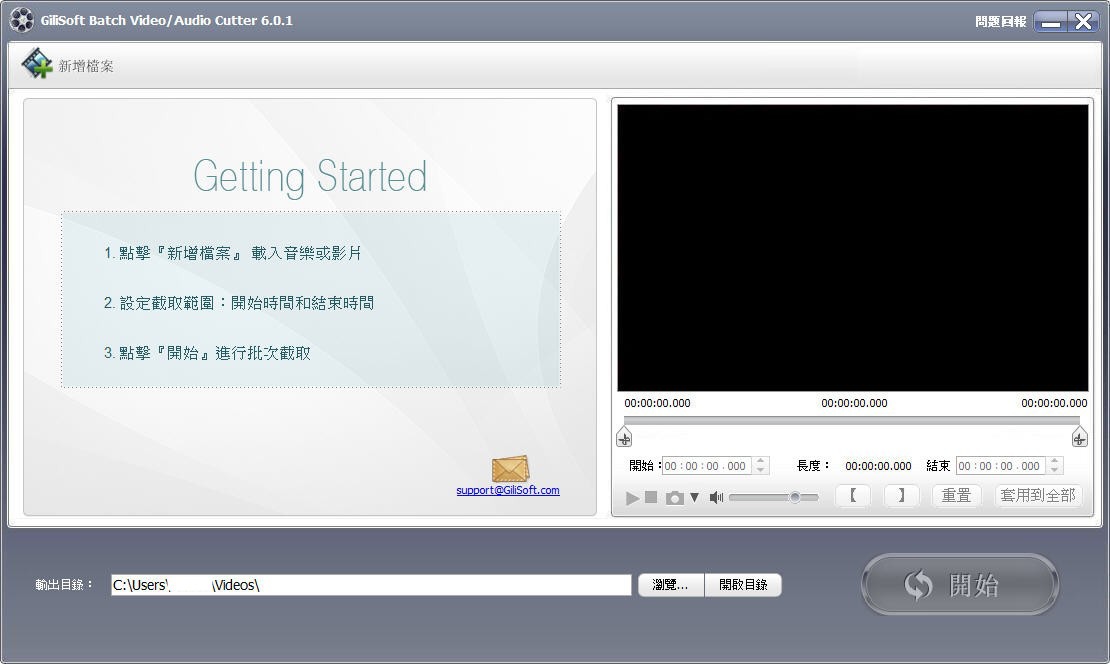Click the 'Getting Started' heading
Image resolution: width=1110 pixels, height=664 pixels.
pyautogui.click(x=310, y=177)
